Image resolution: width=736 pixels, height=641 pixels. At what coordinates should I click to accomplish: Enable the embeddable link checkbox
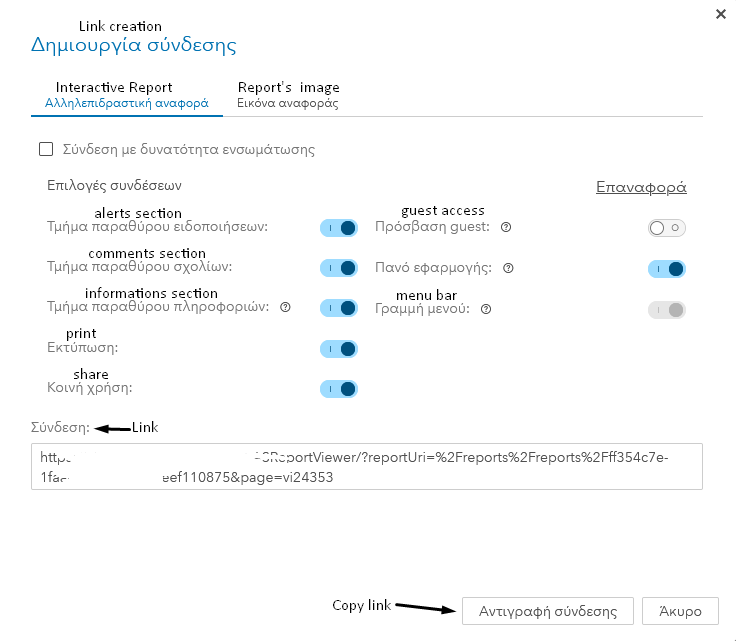click(45, 150)
